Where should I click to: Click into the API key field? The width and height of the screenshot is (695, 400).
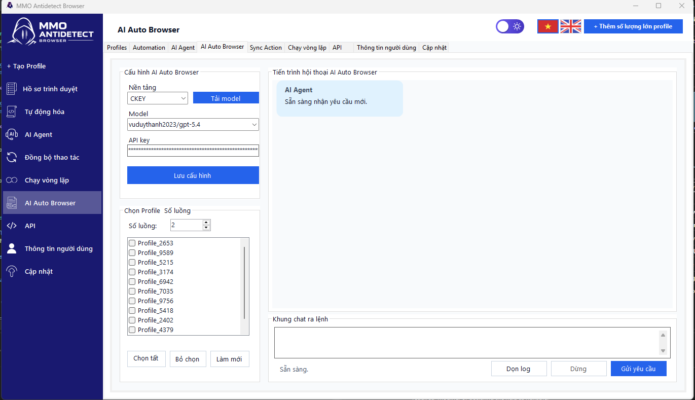pos(193,150)
